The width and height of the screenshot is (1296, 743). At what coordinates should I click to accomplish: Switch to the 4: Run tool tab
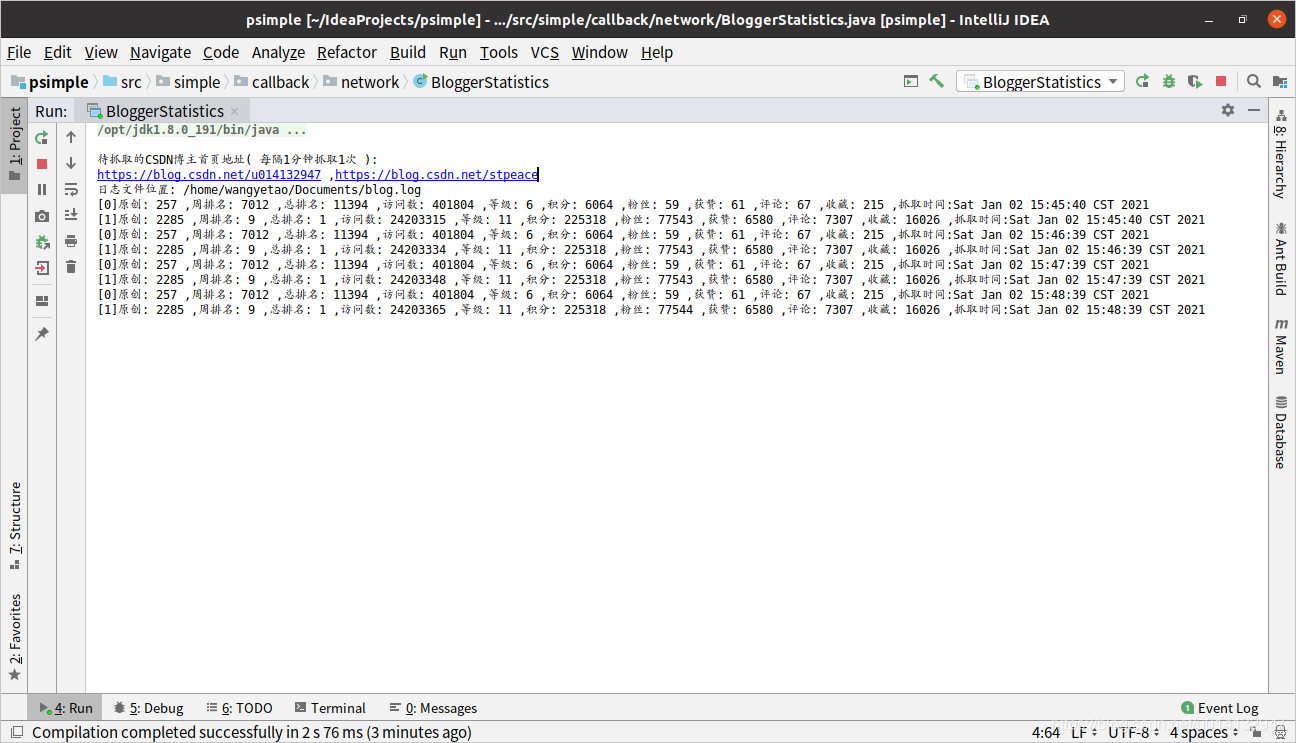point(66,708)
